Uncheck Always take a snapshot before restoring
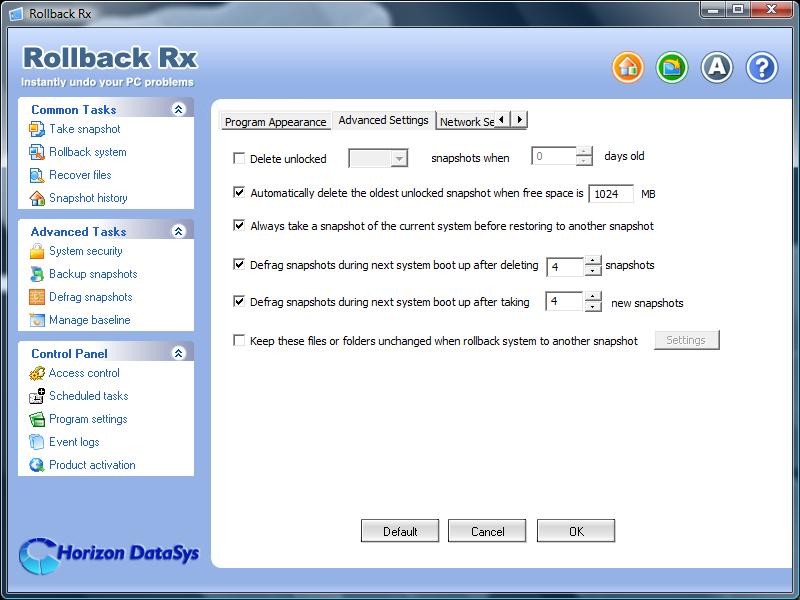This screenshot has width=800, height=600. tap(239, 225)
